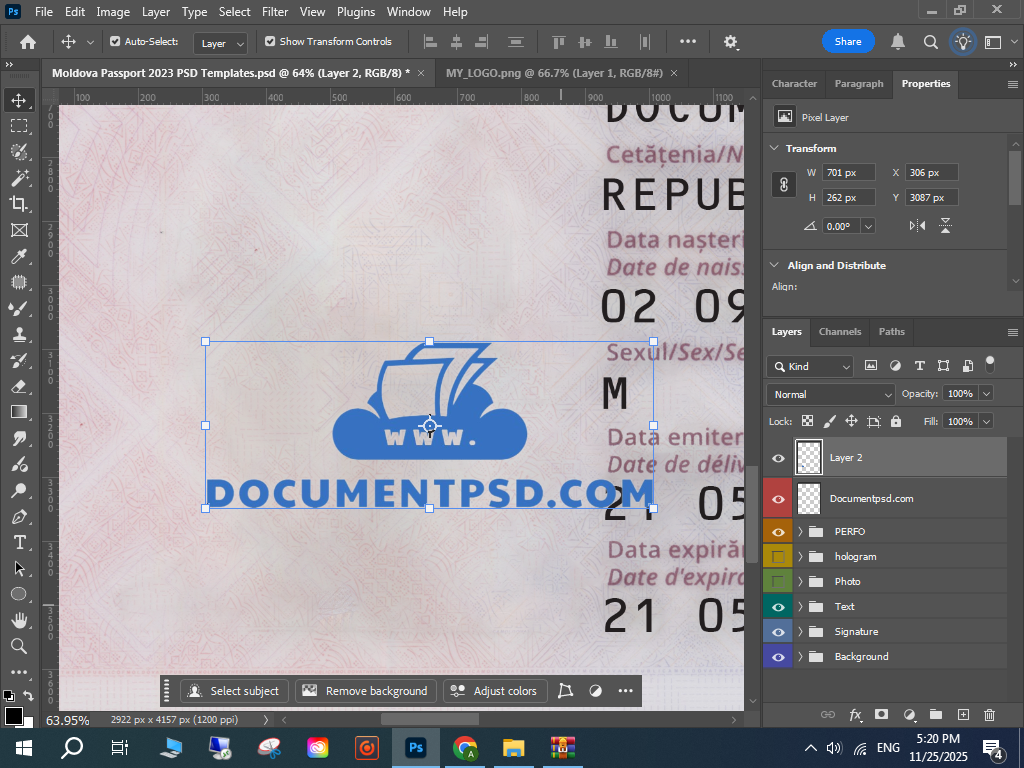Delete layer using trash icon
This screenshot has height=768, width=1024.
[989, 714]
